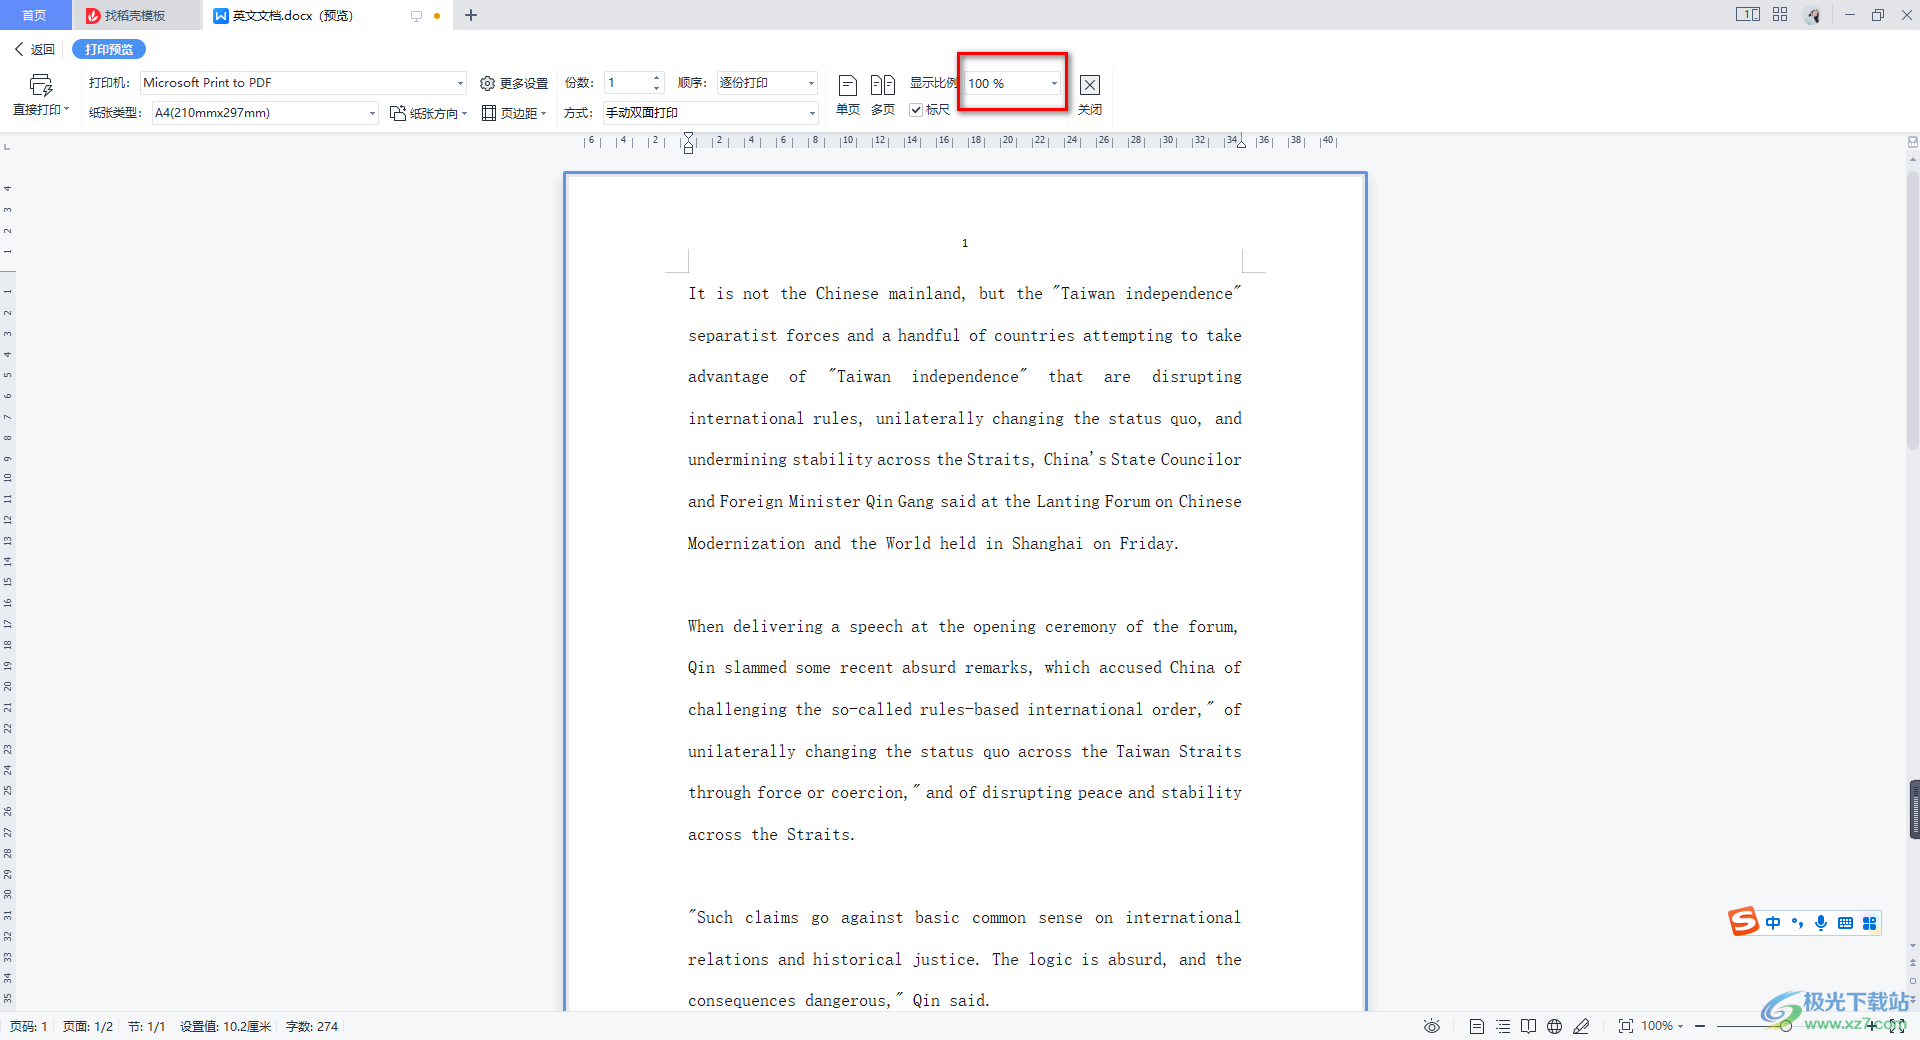Toggle the ruler (标尺) checkbox
1920x1040 pixels.
[915, 110]
